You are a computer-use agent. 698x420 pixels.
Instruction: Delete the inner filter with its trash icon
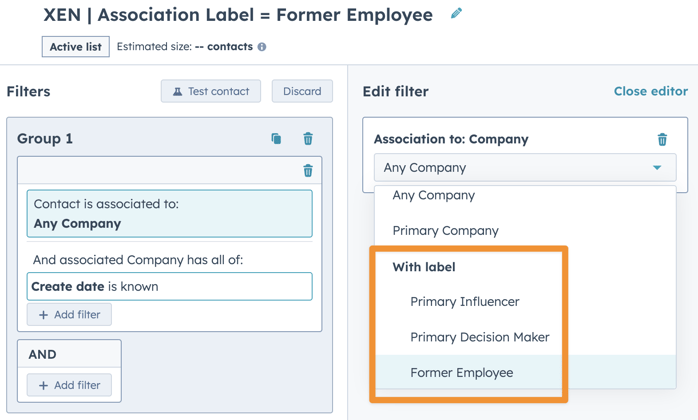pyautogui.click(x=308, y=171)
